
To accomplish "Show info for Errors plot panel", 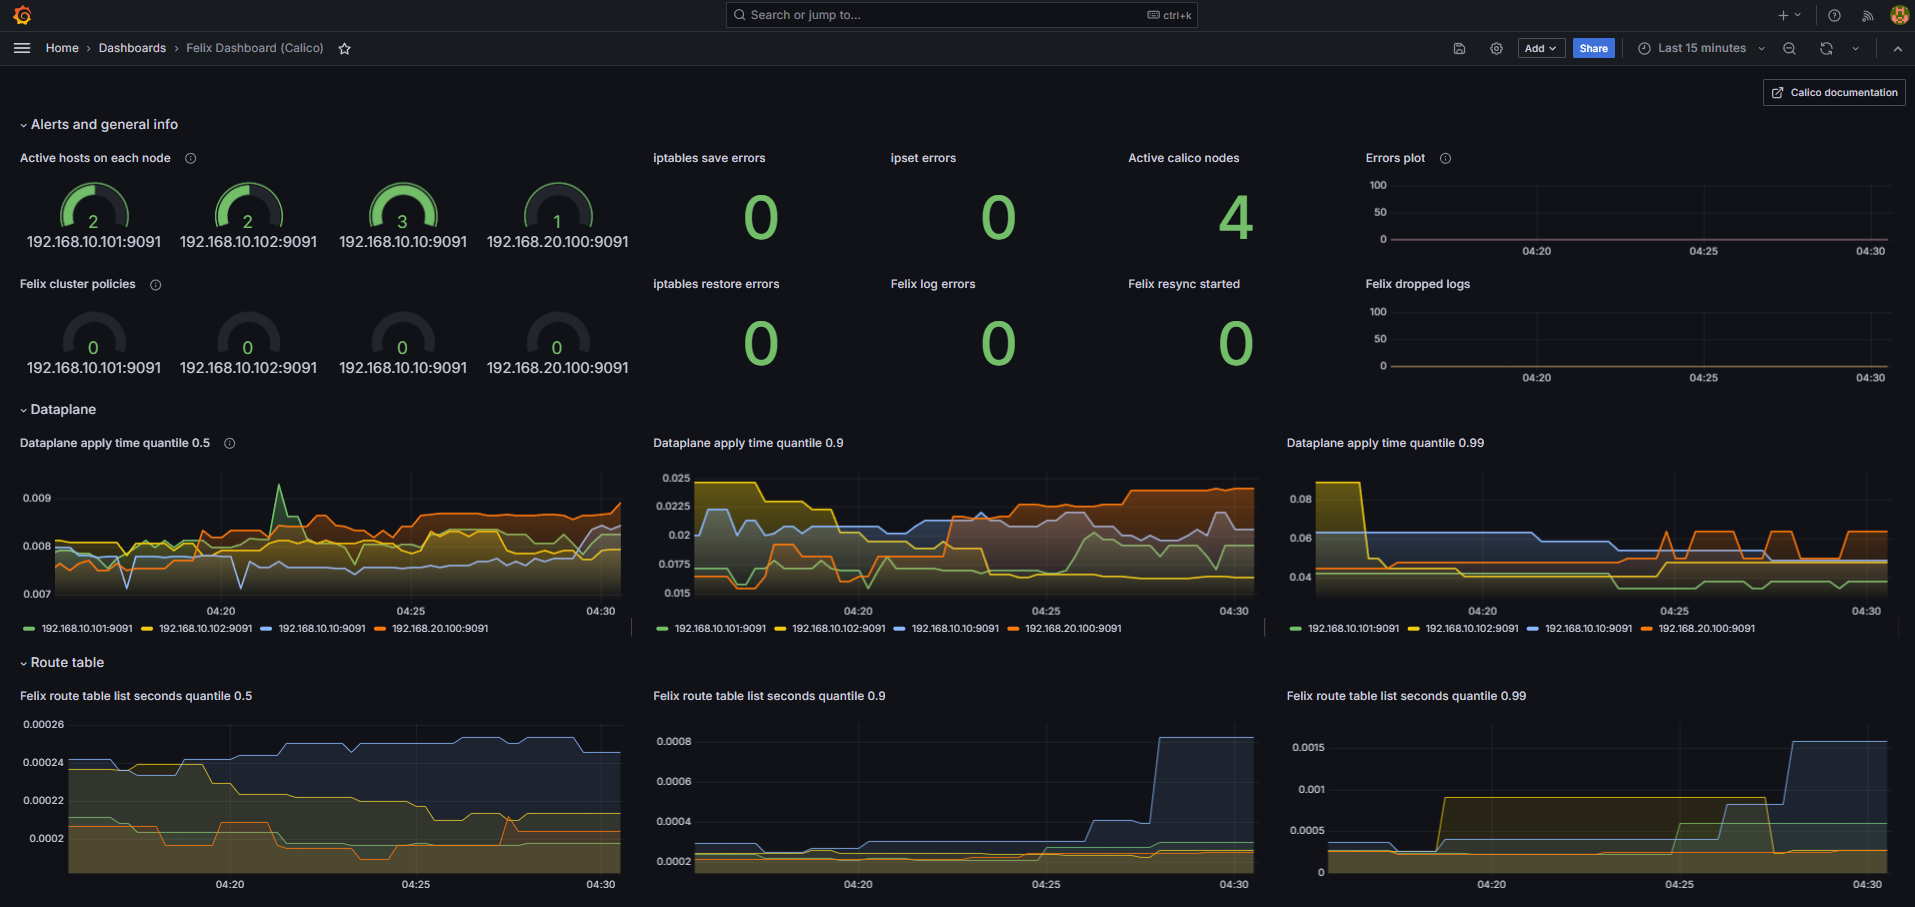I will (1445, 158).
